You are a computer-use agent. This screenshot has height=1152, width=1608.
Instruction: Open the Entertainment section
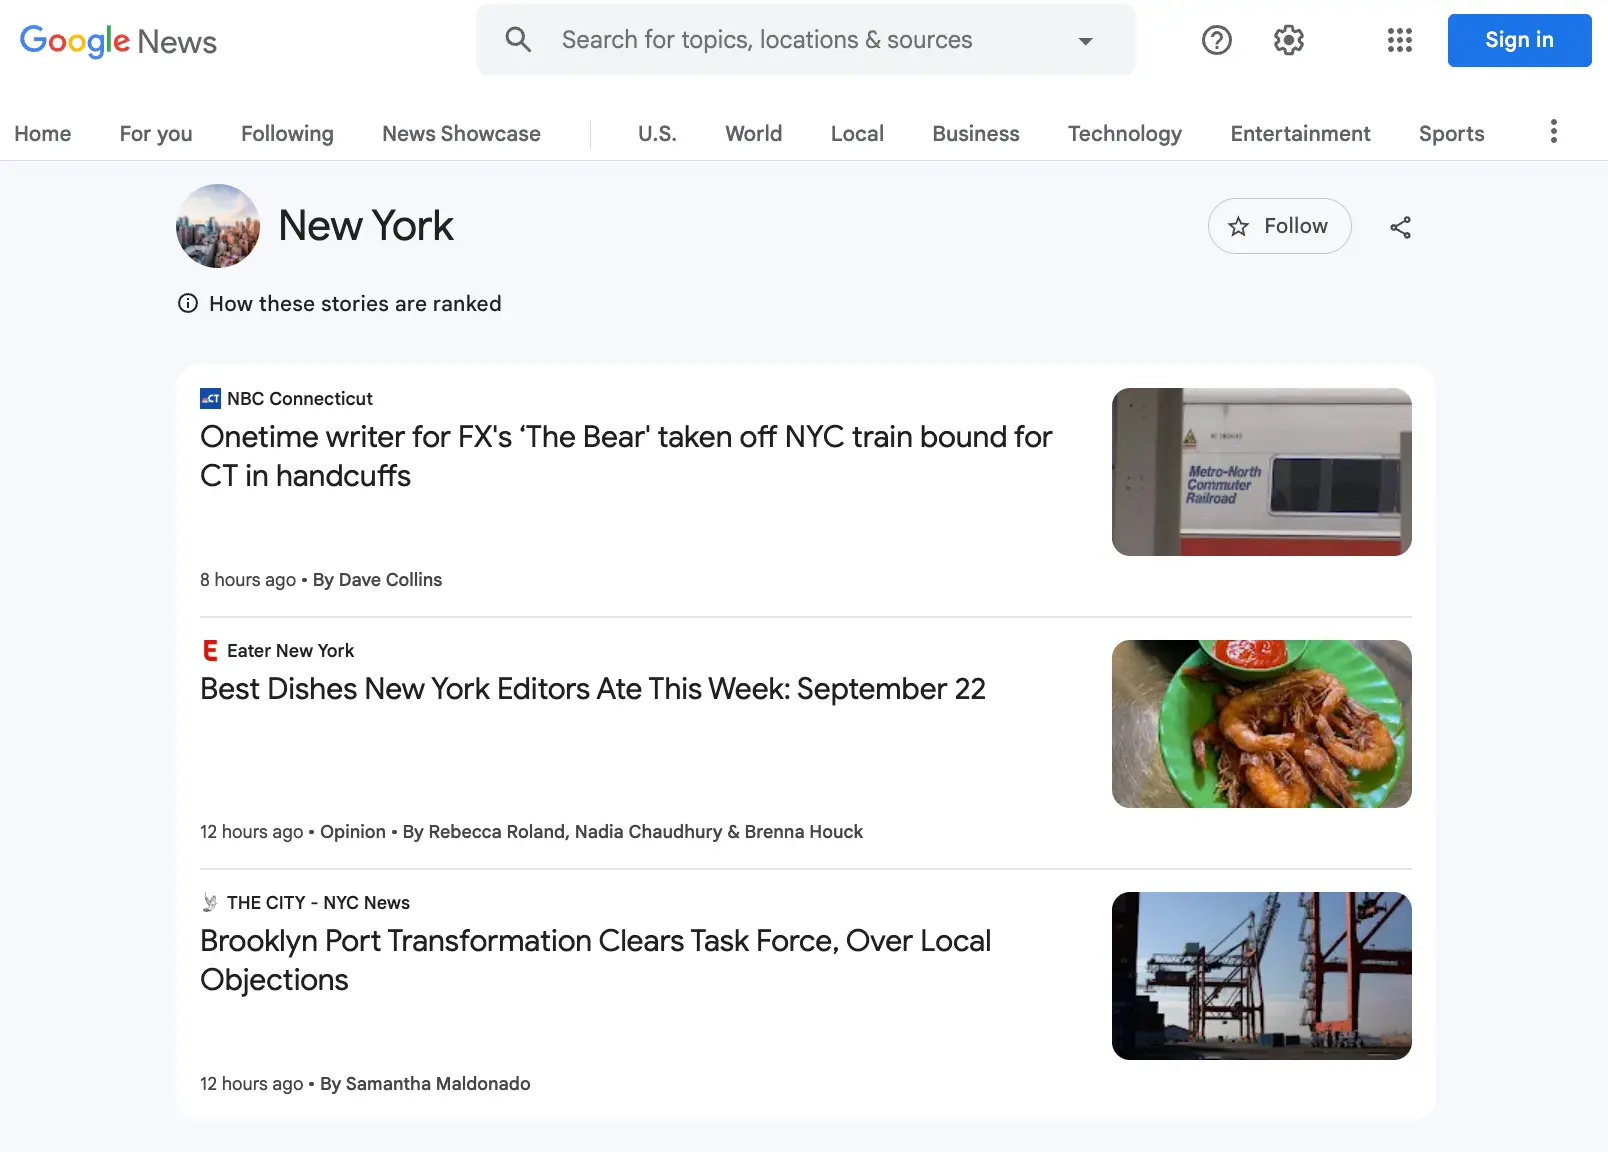point(1300,133)
